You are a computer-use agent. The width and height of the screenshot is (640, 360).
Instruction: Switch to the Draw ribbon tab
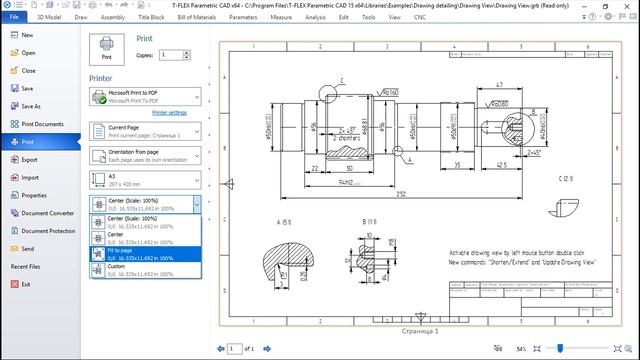tap(81, 17)
